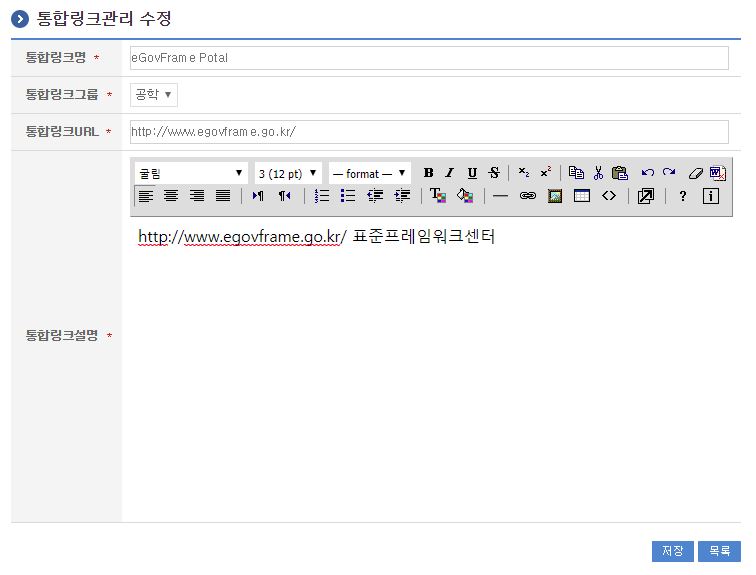Insert an image using picture icon
The image size is (756, 575).
(555, 196)
